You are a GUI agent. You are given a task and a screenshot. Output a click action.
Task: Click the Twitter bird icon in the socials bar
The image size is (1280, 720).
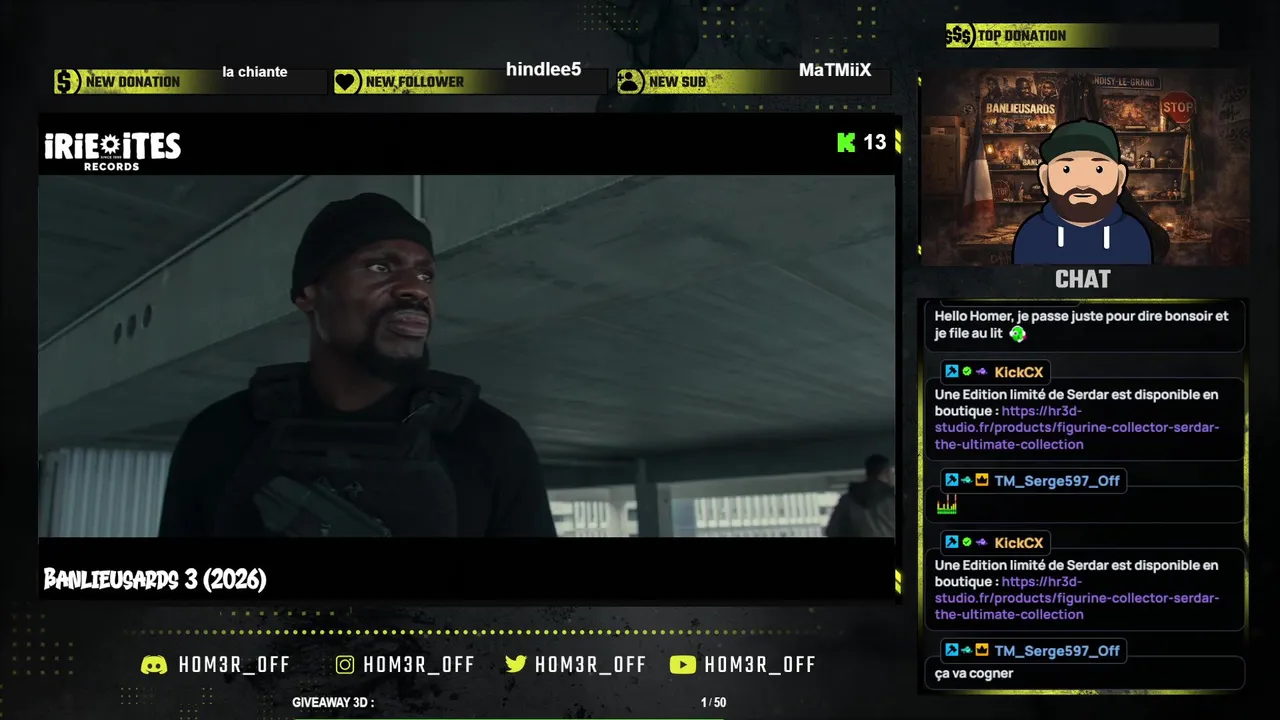(516, 665)
